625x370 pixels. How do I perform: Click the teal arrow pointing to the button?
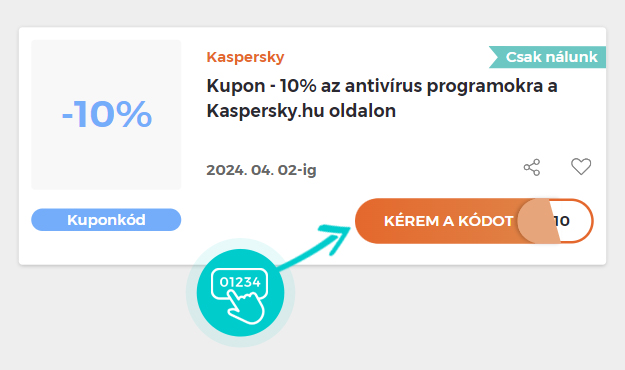[315, 246]
